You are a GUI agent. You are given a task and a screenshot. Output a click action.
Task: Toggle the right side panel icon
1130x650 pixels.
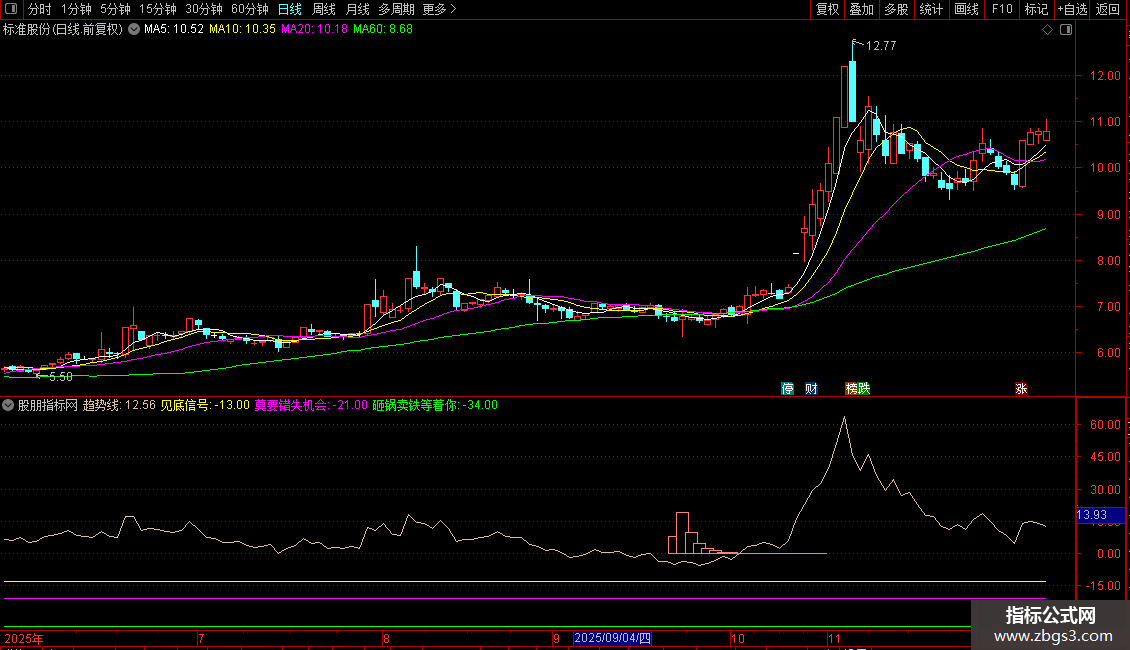tap(1065, 30)
